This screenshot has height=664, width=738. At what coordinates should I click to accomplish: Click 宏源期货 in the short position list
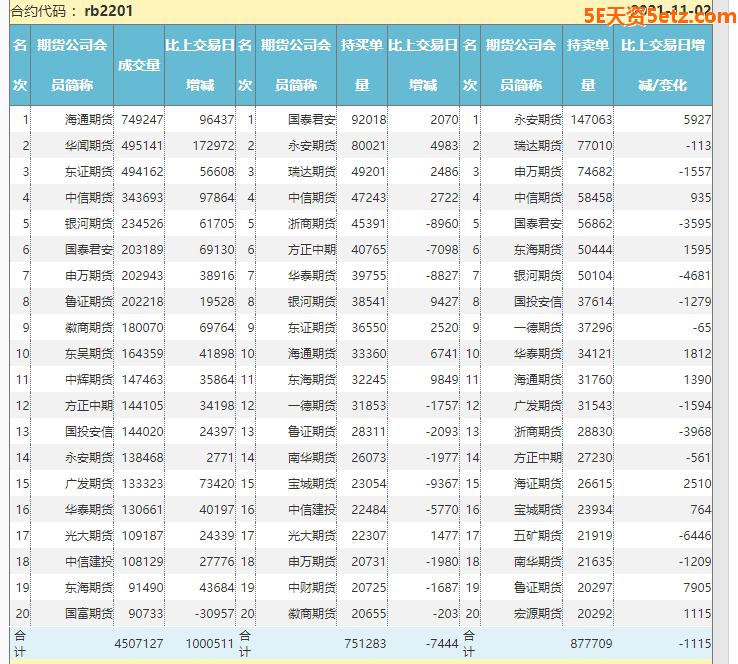[537, 613]
